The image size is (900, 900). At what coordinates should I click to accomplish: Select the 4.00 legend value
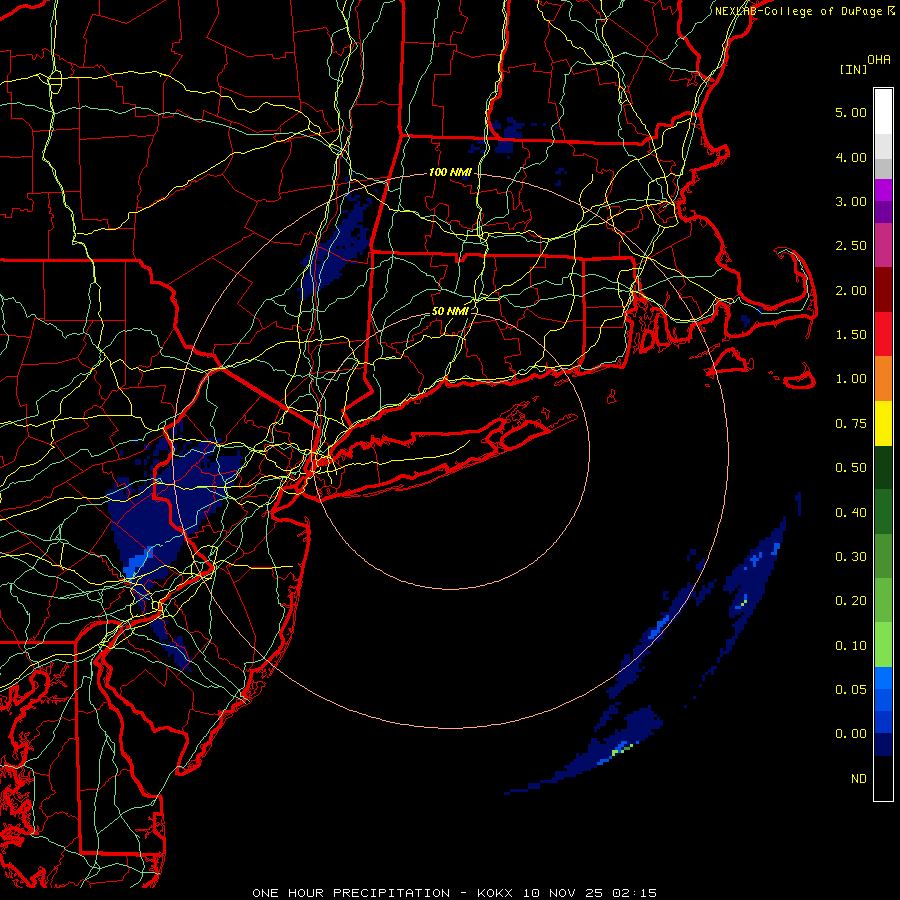pyautogui.click(x=851, y=157)
